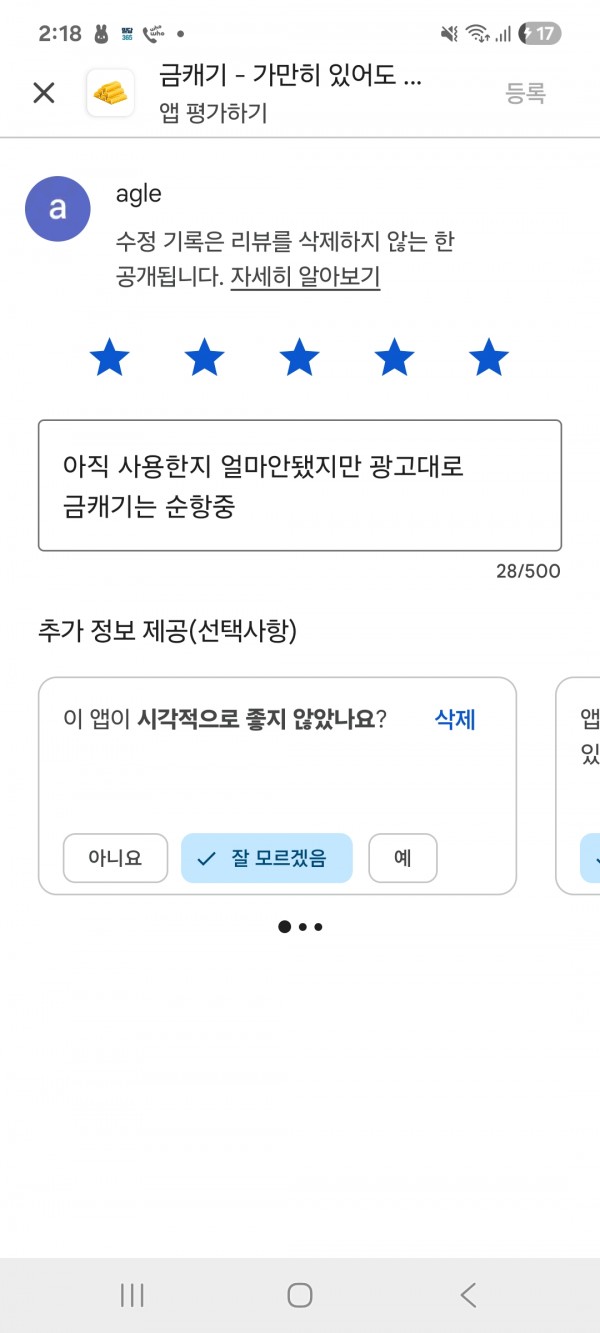
Task: Tap the 금캐기 gold bars app icon
Action: coord(111,93)
